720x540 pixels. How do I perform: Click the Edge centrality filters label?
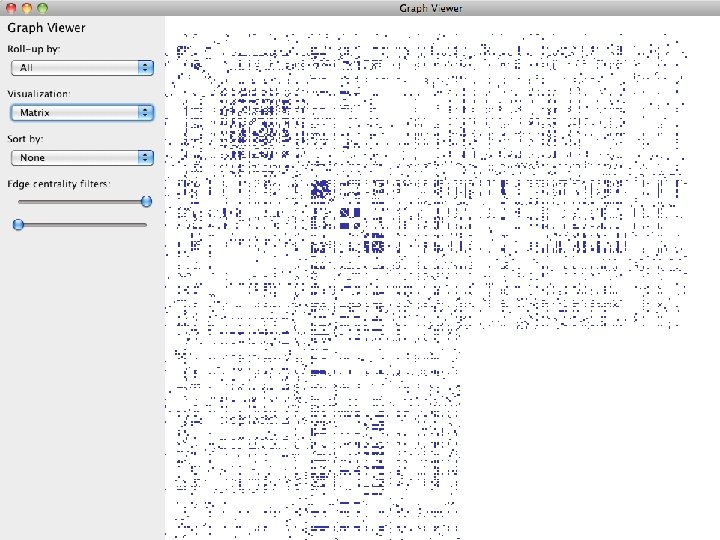coord(59,184)
